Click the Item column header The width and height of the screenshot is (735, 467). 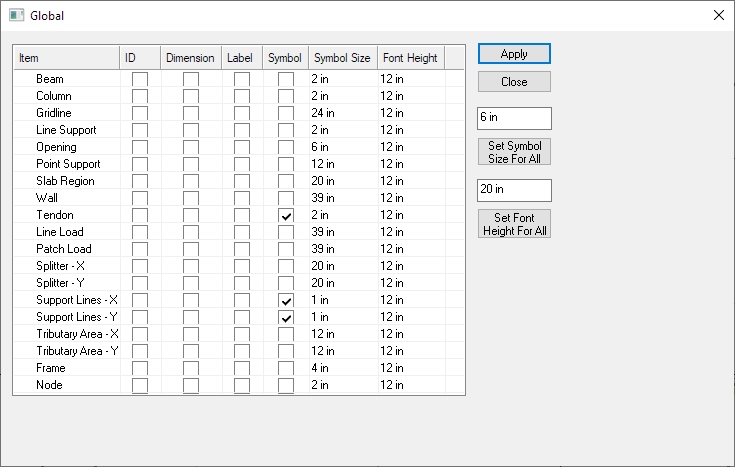point(66,58)
